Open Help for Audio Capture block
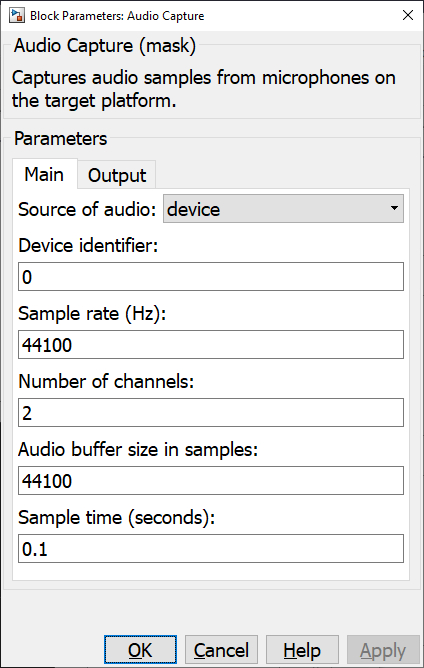 coord(302,650)
